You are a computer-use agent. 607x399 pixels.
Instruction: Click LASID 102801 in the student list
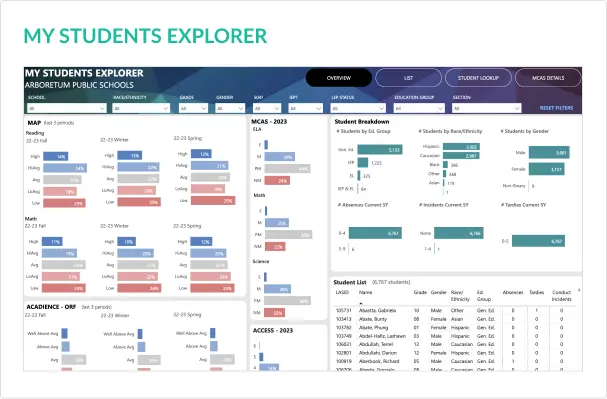coord(343,353)
